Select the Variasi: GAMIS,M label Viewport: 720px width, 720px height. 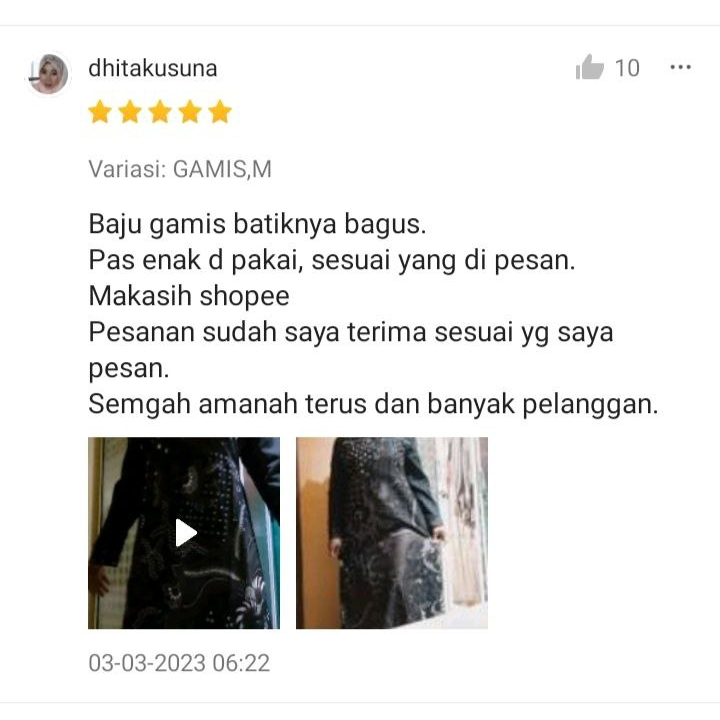(x=180, y=169)
